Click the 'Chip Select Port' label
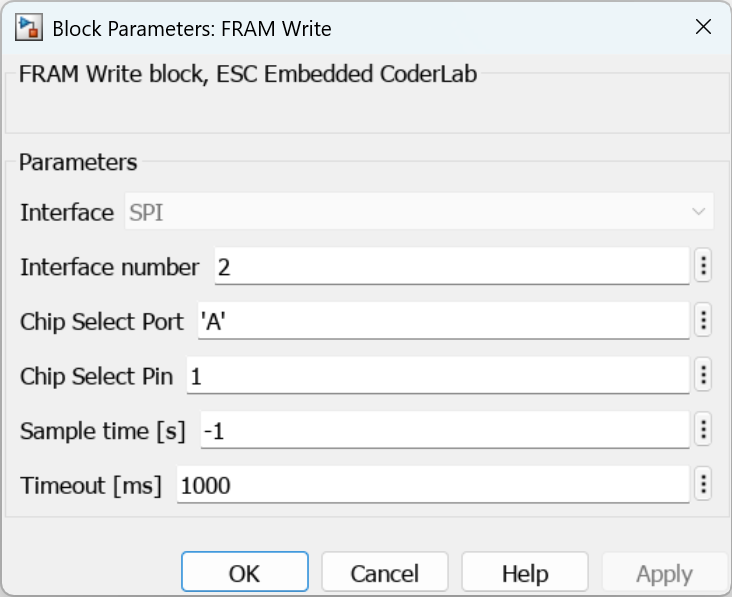 tap(102, 322)
